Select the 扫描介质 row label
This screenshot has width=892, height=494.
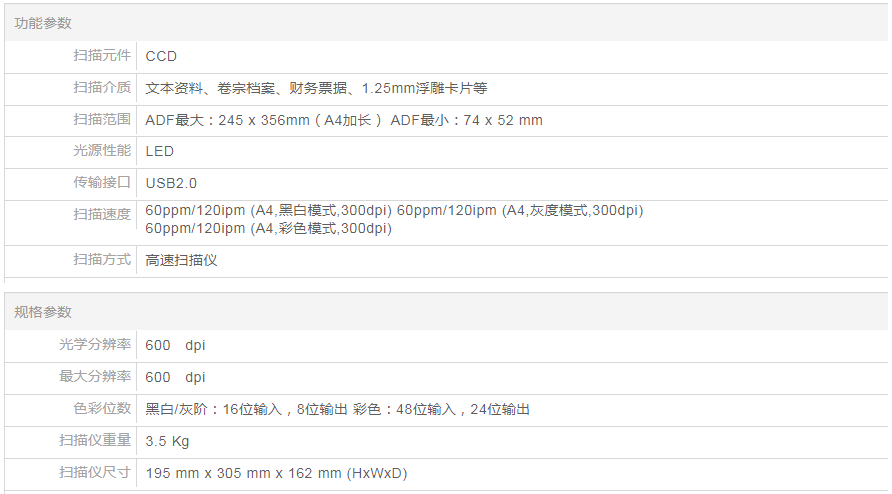(x=102, y=88)
